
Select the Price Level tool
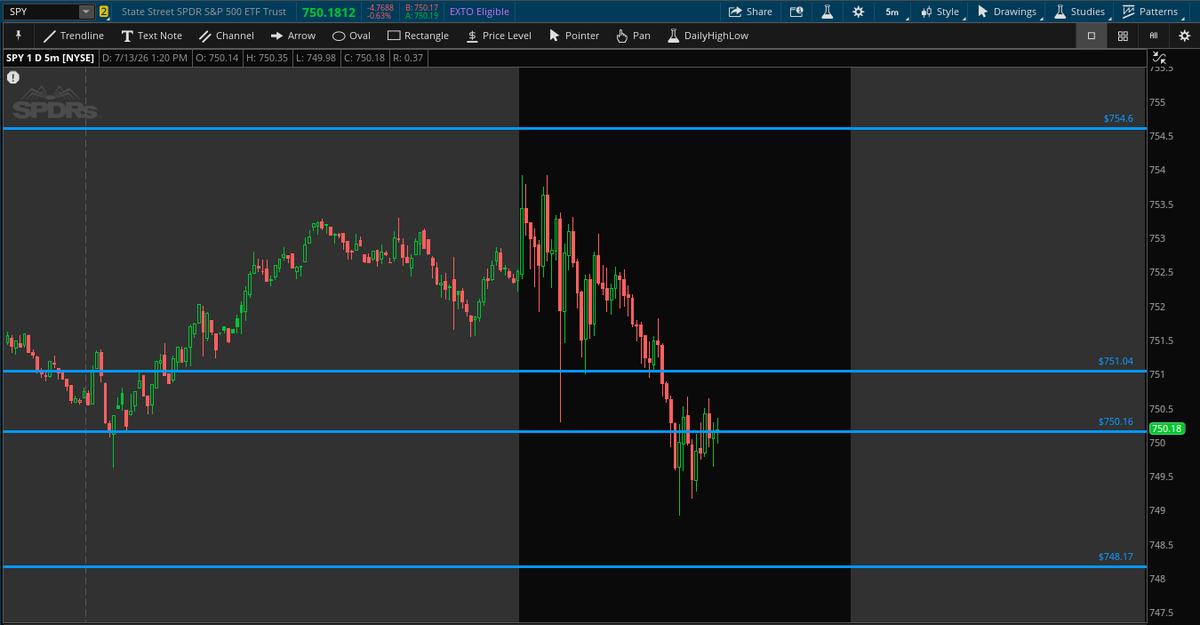499,35
